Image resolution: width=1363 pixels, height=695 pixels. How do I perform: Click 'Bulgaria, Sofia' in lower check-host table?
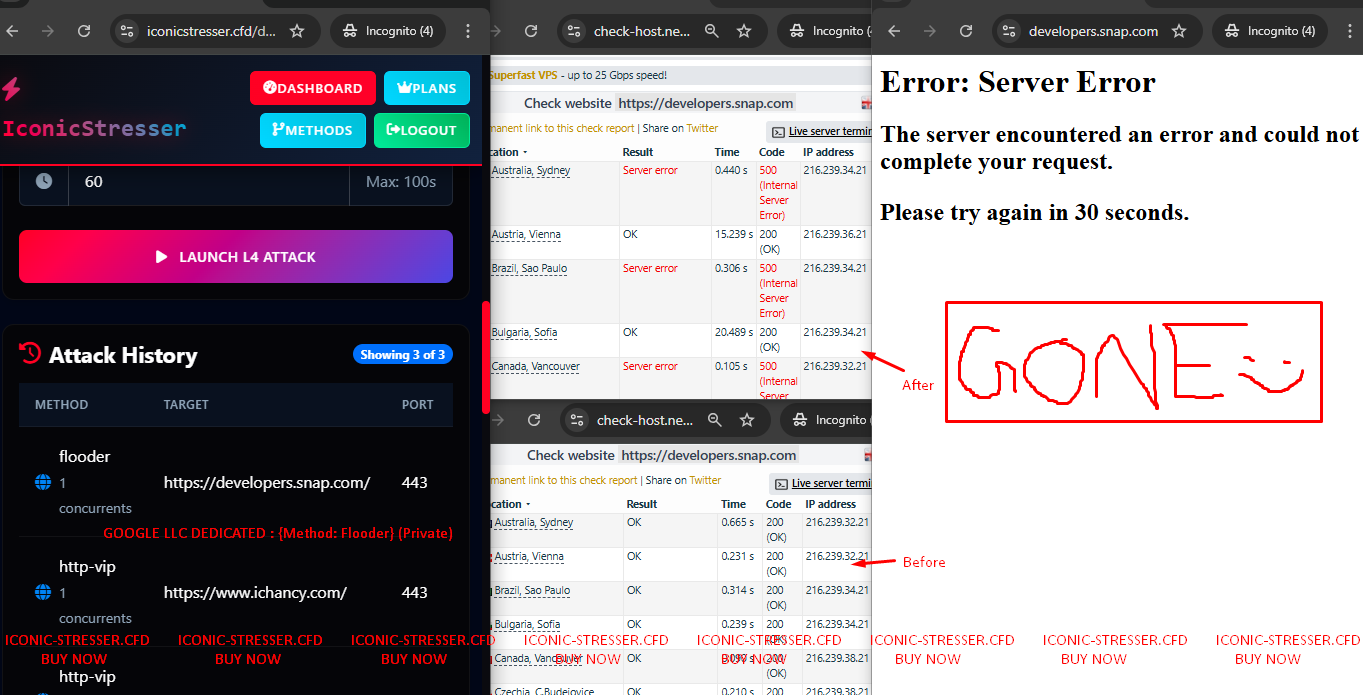(x=525, y=624)
